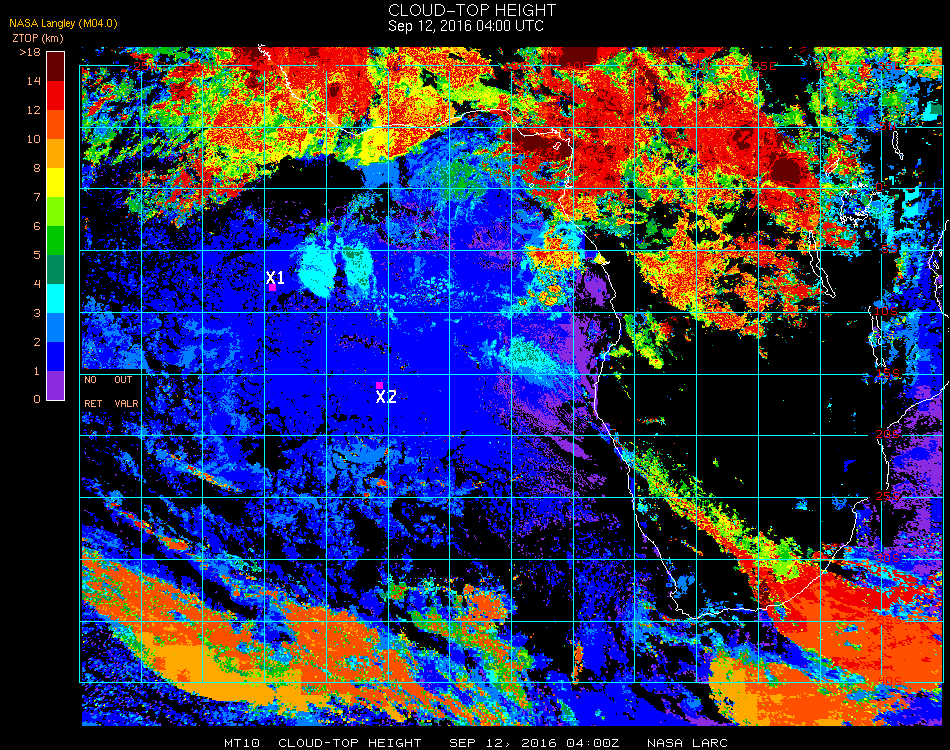The width and height of the screenshot is (950, 750).
Task: Click the X2 marker label text
Action: (386, 397)
